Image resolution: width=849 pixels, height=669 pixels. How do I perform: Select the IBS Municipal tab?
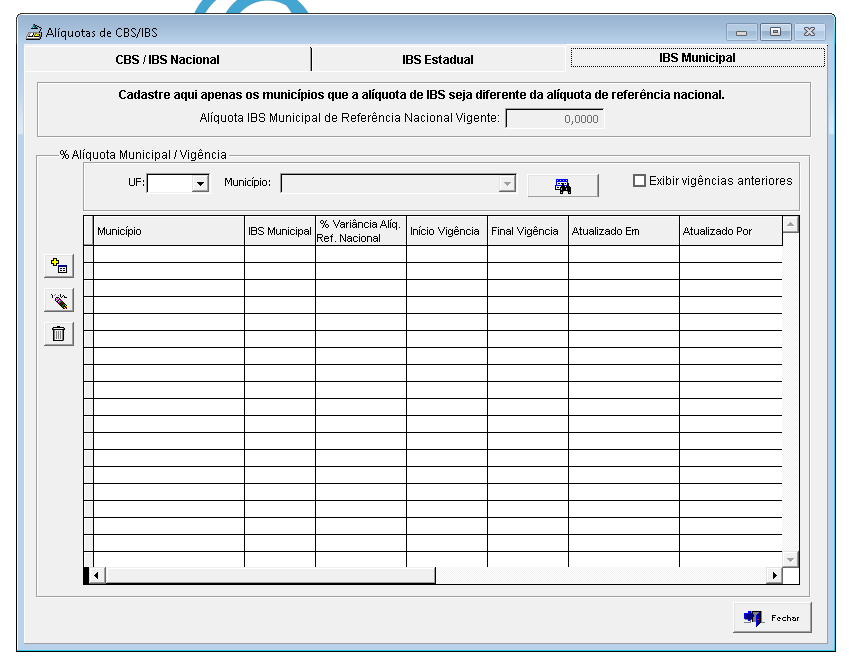[x=697, y=58]
